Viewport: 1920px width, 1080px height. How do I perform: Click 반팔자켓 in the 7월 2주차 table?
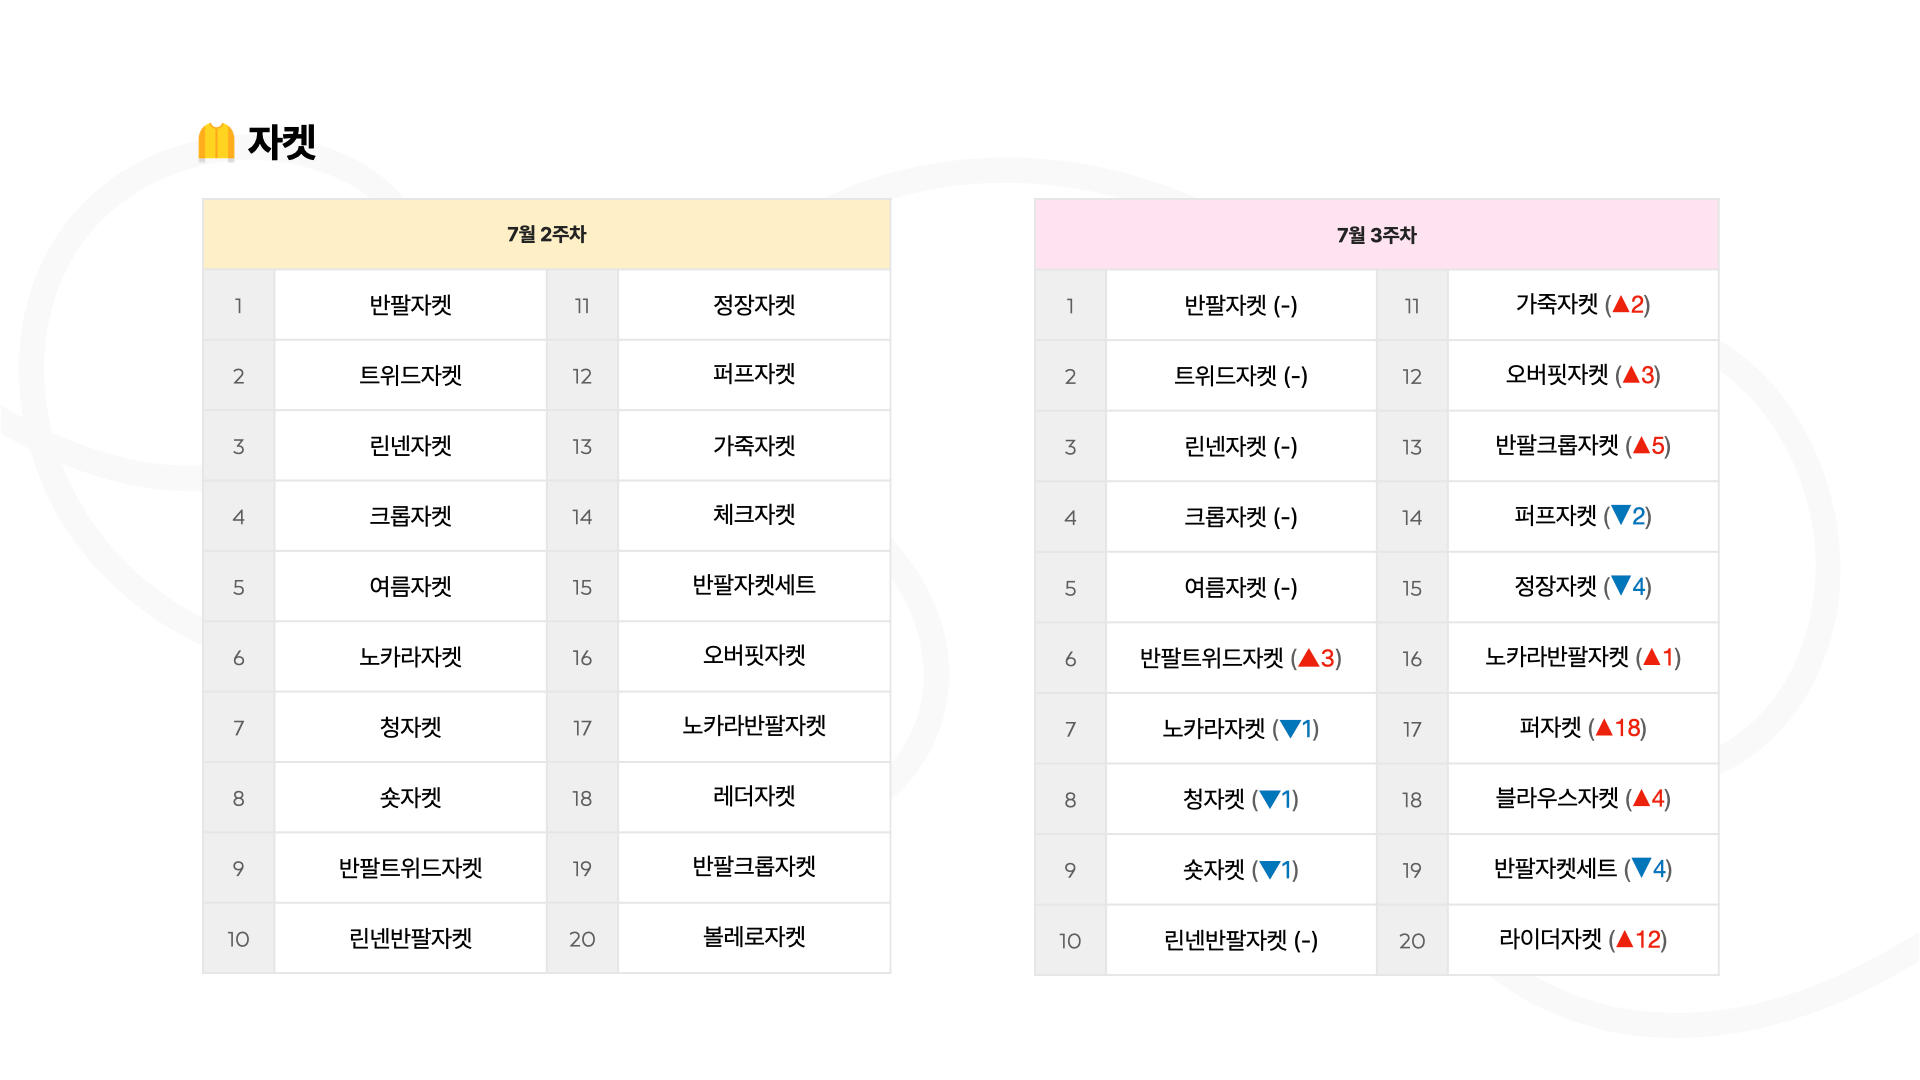pos(410,305)
